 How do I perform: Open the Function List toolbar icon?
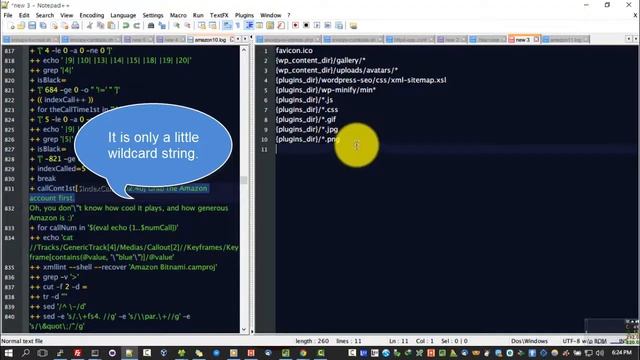click(x=281, y=26)
